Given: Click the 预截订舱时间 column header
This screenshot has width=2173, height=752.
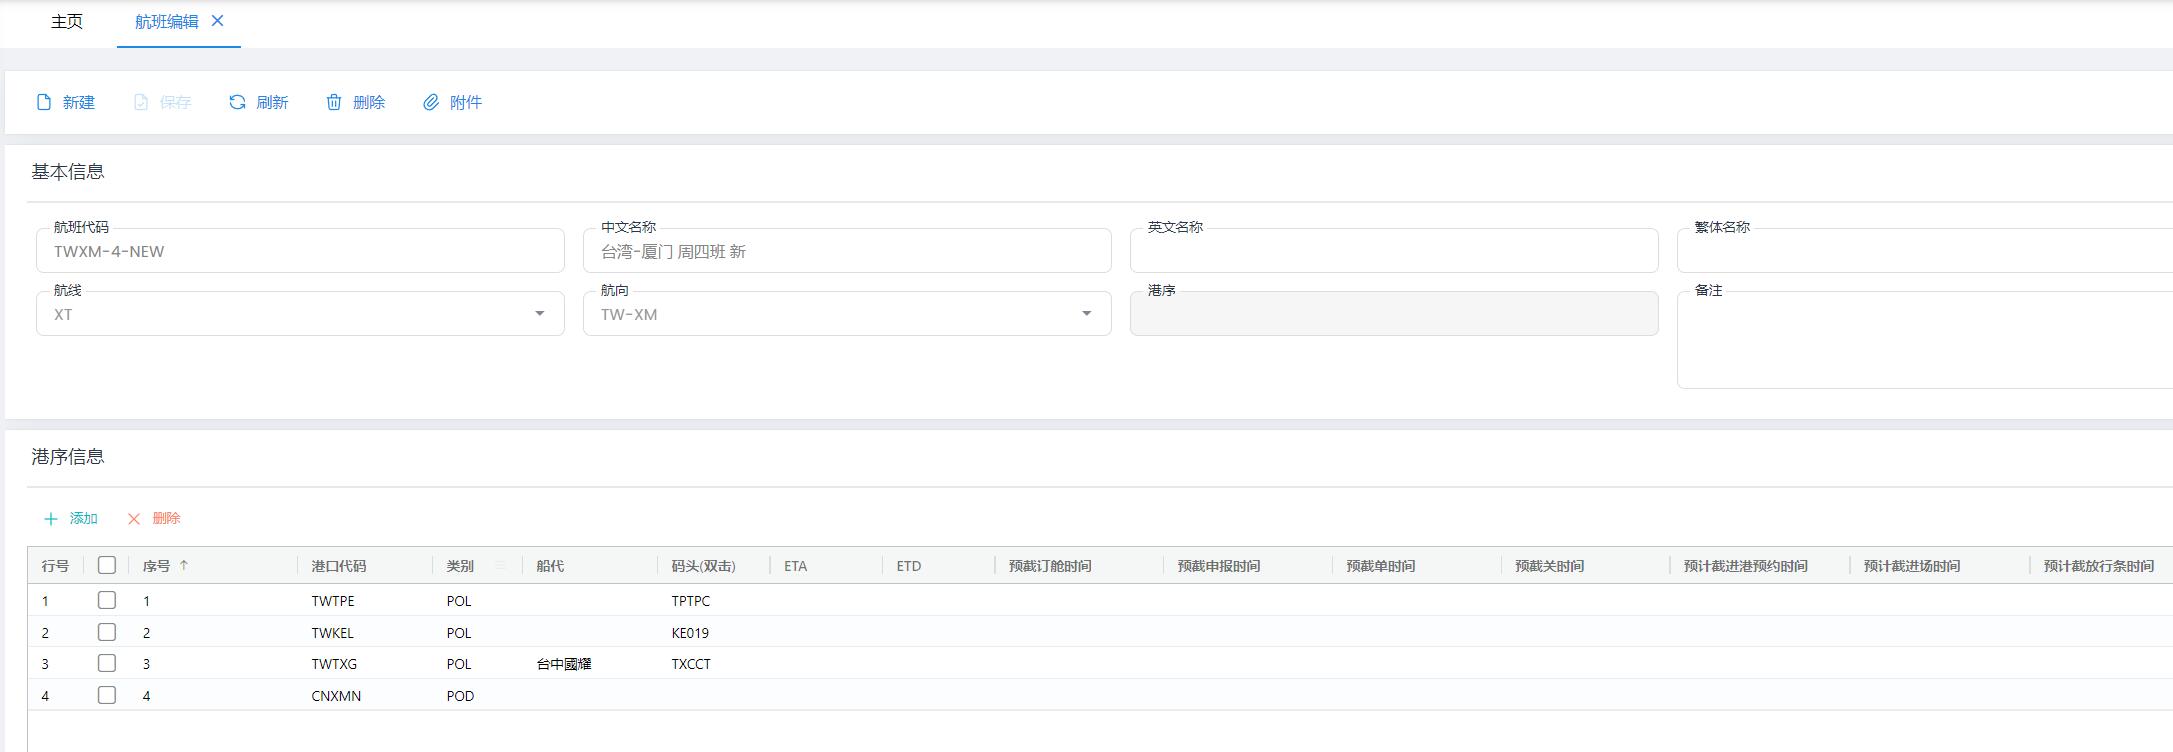Looking at the screenshot, I should (1050, 566).
